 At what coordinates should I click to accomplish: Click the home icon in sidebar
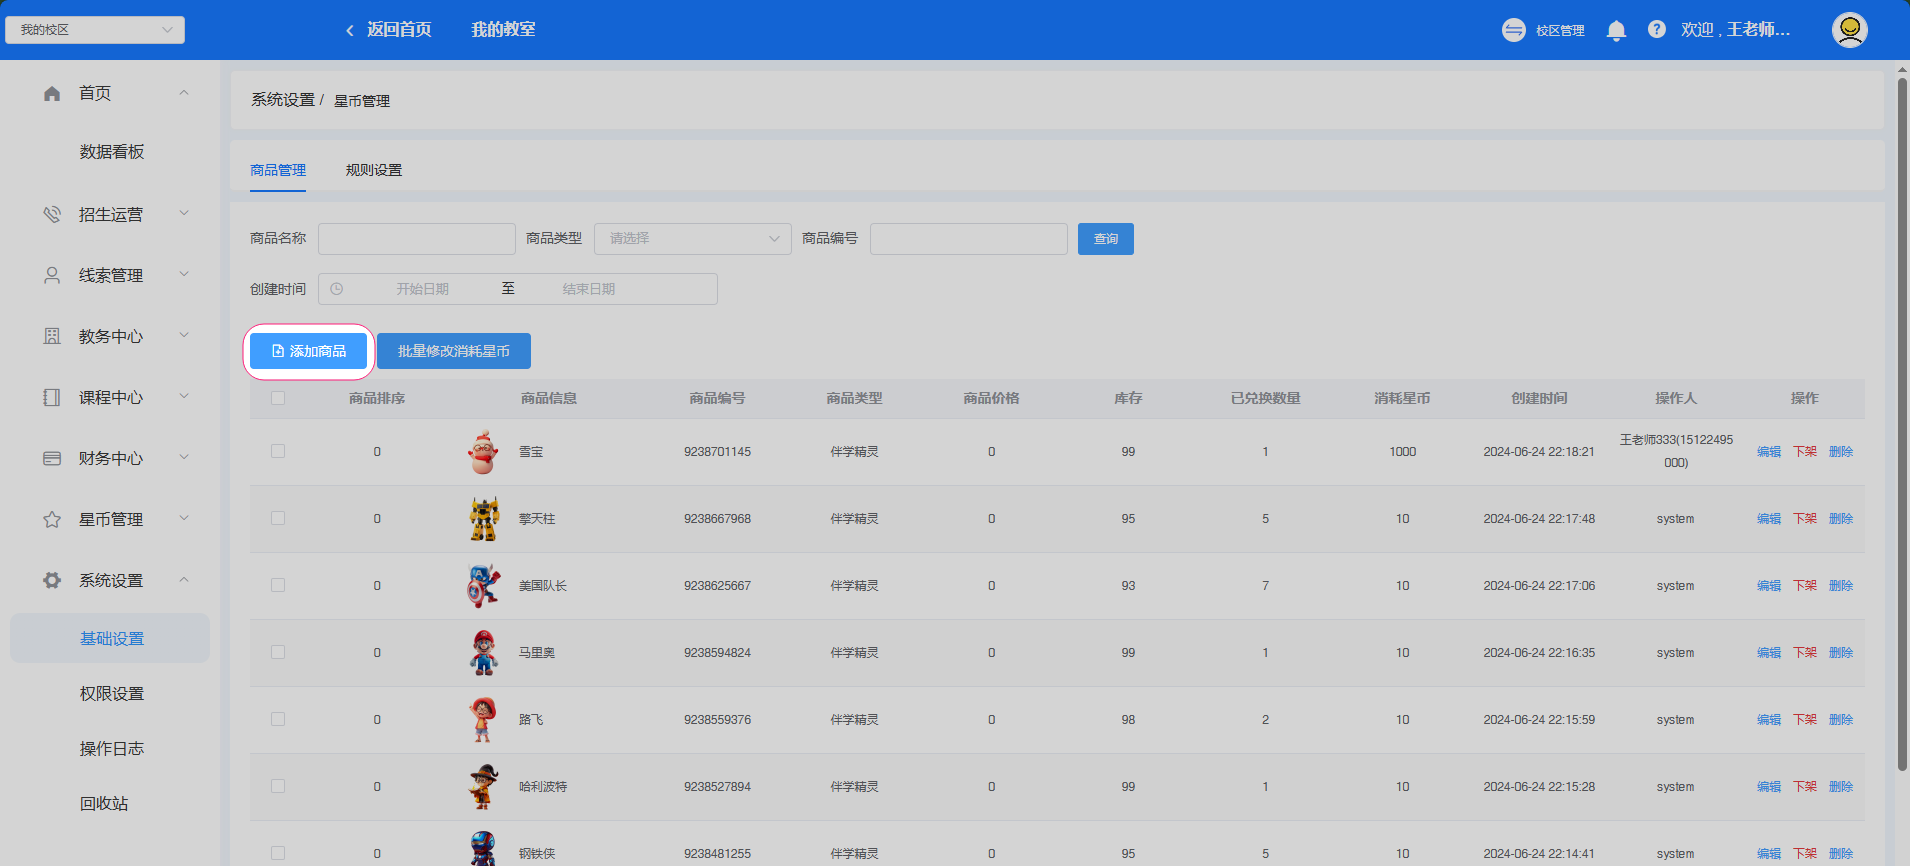(52, 93)
